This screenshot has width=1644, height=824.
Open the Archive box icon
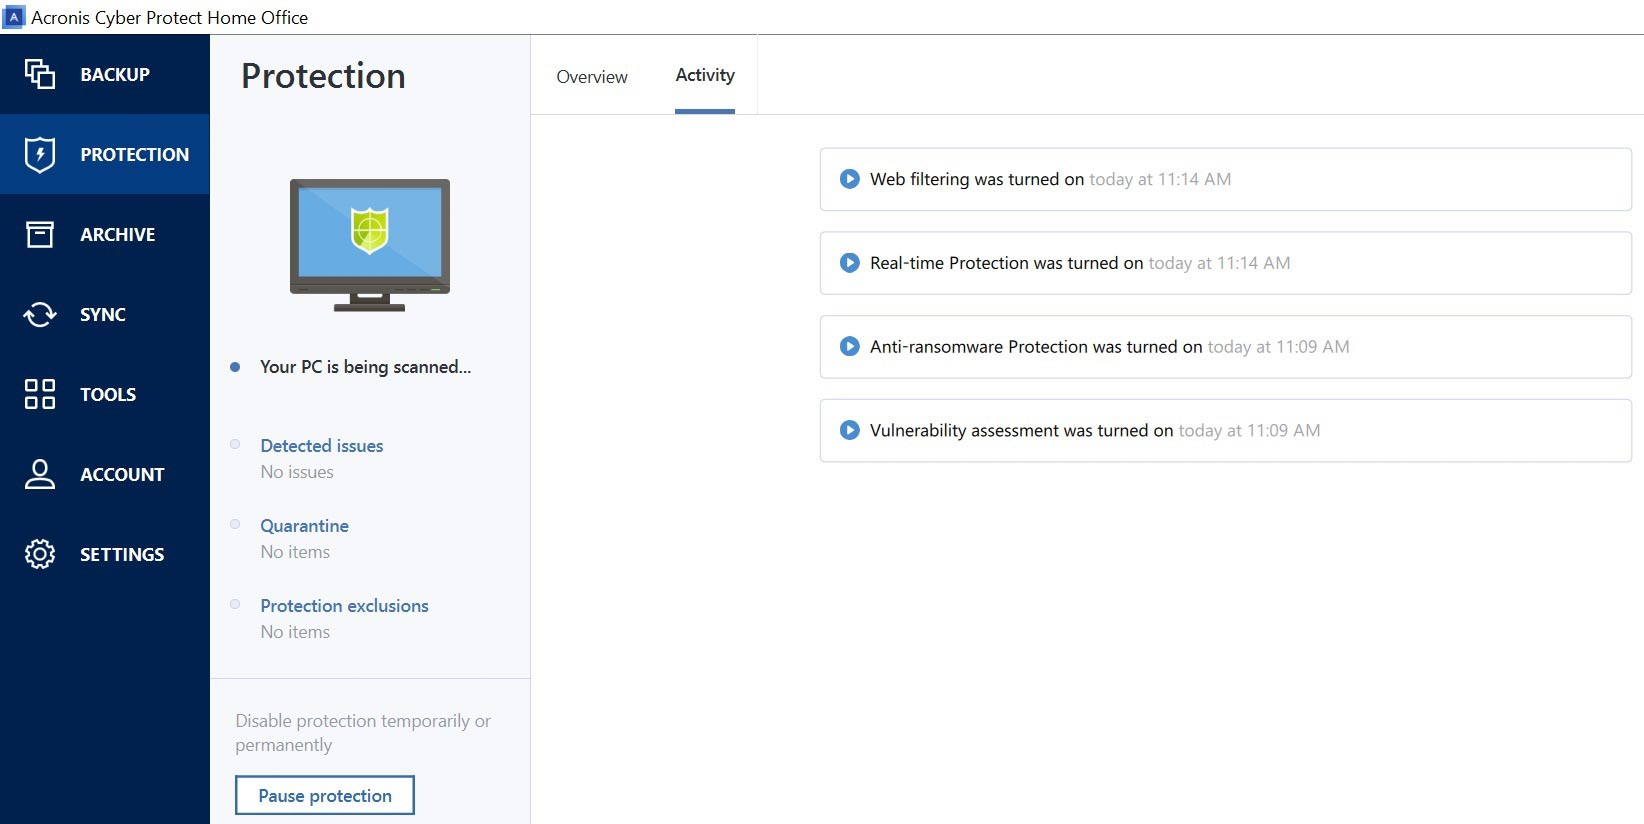point(40,234)
